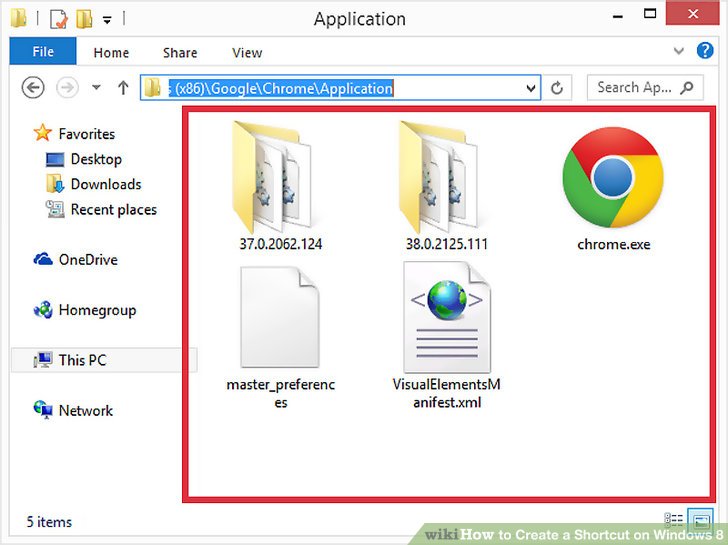Select Favorites in navigation pane
This screenshot has height=545, width=728.
(x=74, y=134)
